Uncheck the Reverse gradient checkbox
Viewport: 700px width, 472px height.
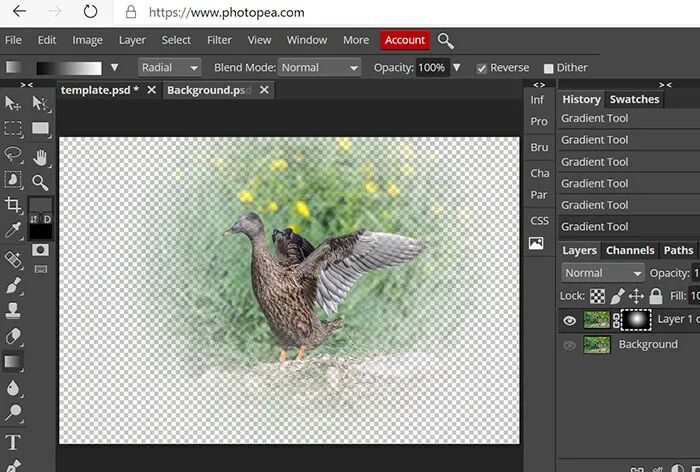click(x=481, y=68)
